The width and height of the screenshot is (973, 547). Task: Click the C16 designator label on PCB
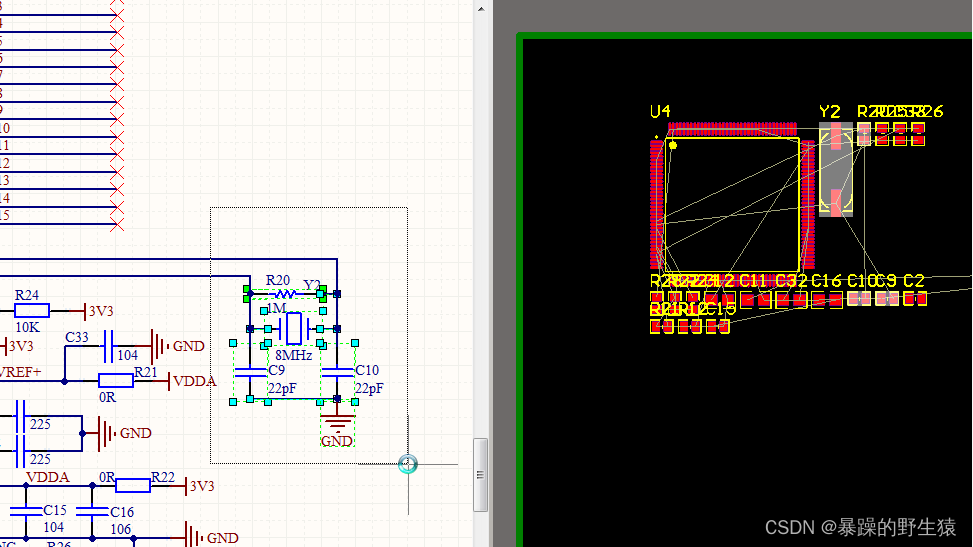click(x=826, y=281)
